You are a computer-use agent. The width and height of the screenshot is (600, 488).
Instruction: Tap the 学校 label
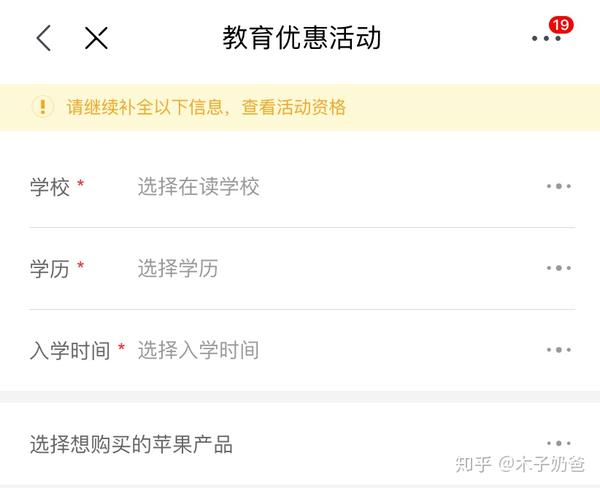click(x=50, y=187)
